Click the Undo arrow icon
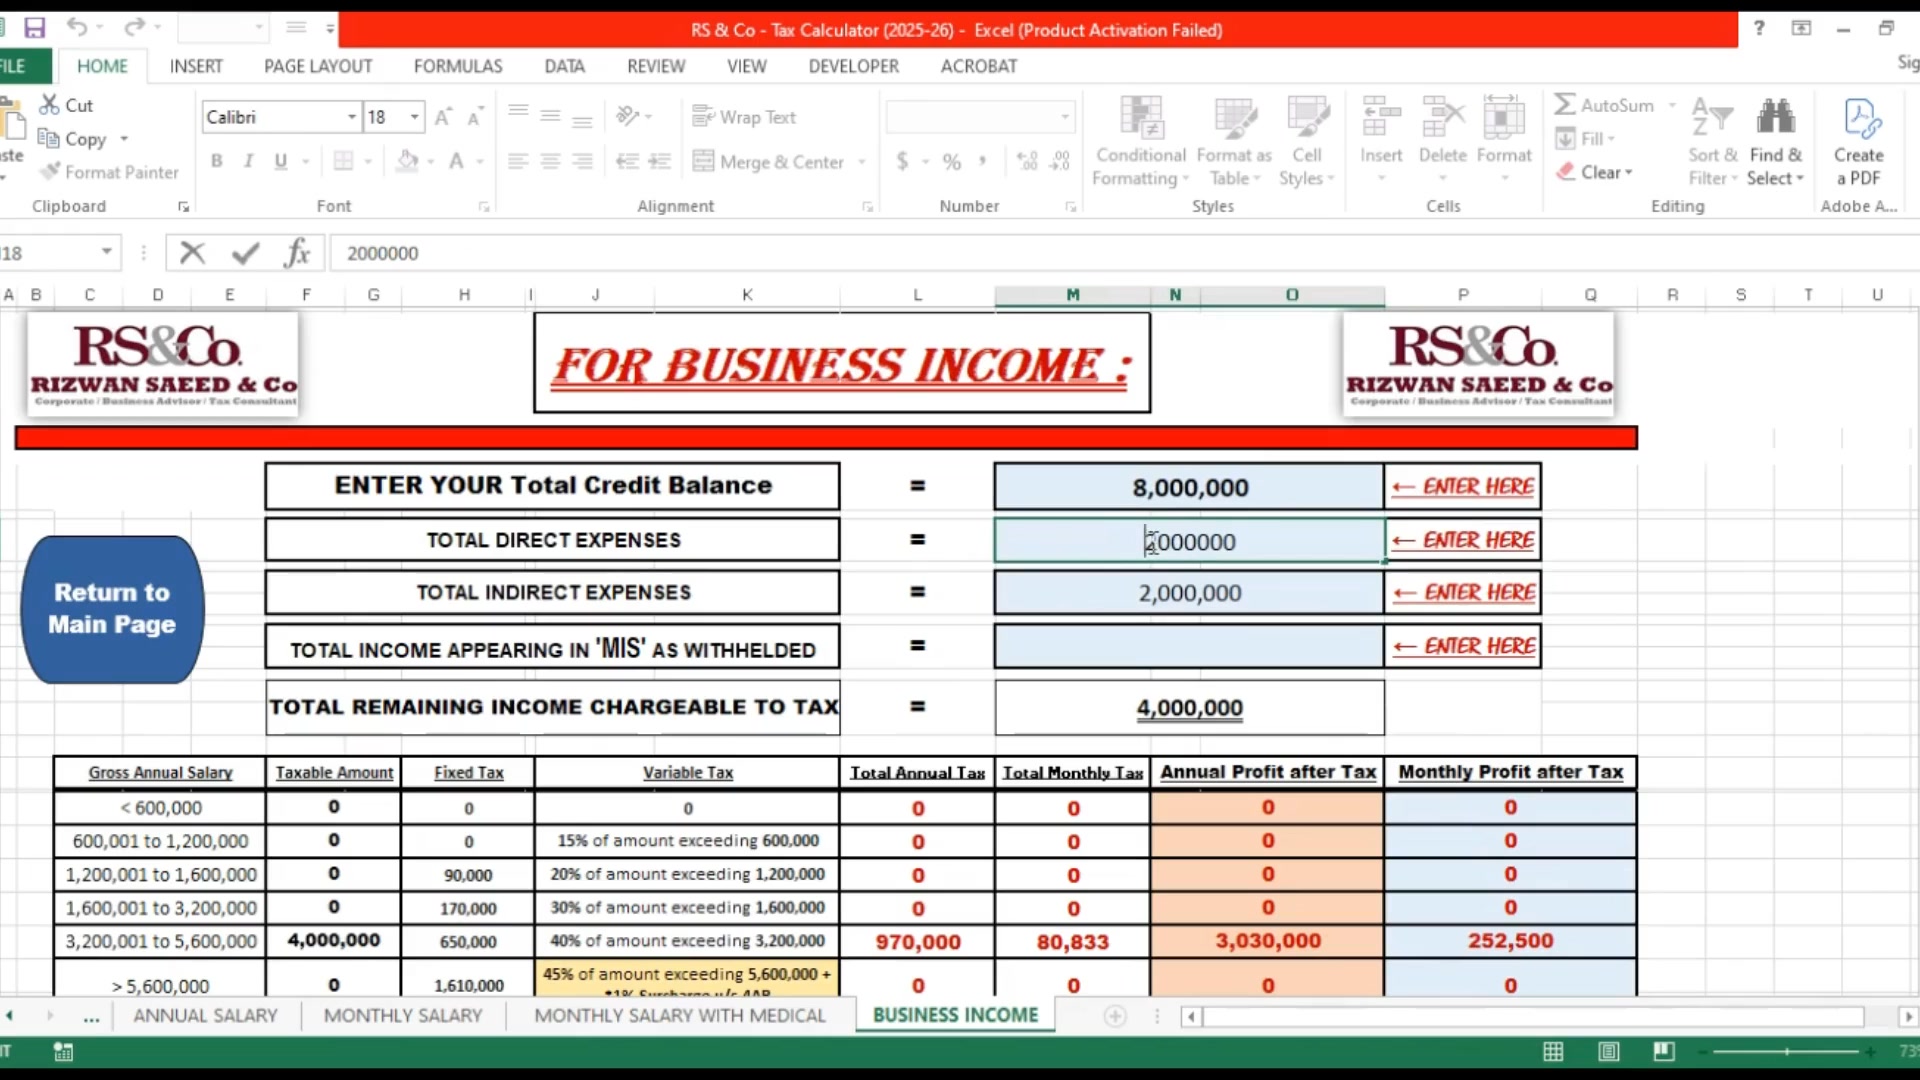Viewport: 1920px width, 1080px height. pyautogui.click(x=77, y=27)
